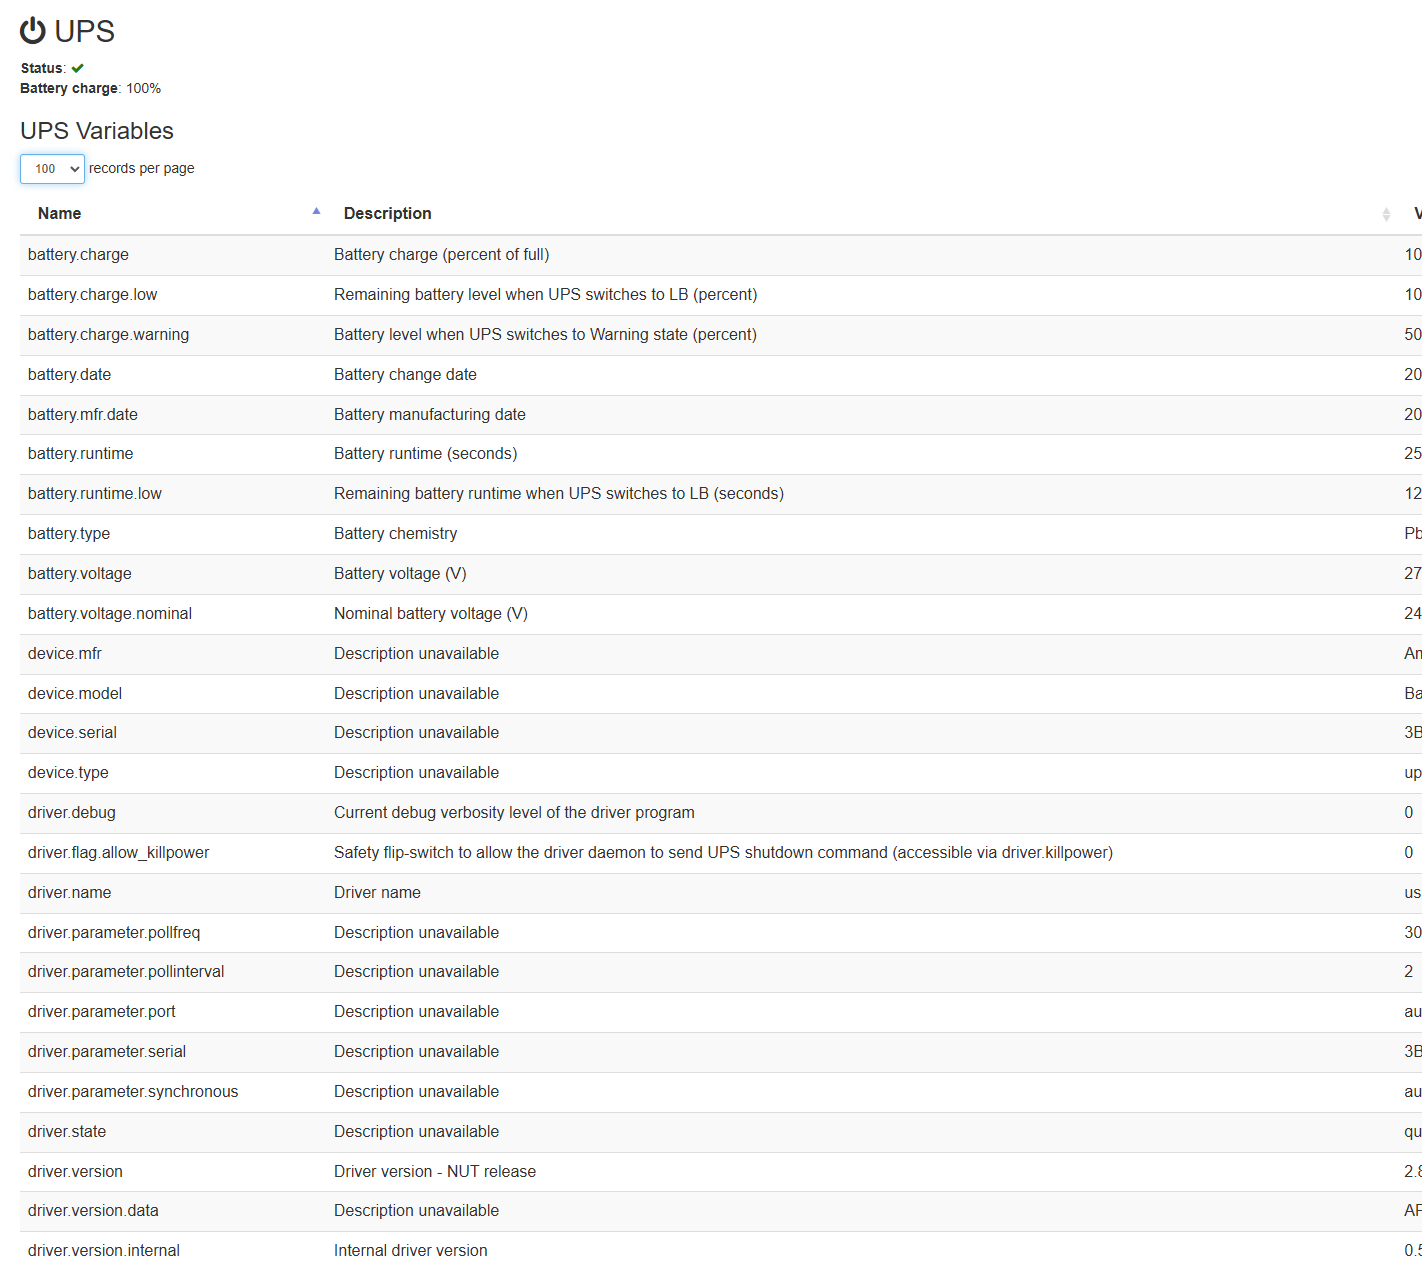The width and height of the screenshot is (1422, 1269).
Task: Click the "Battery chemistry" description text
Action: 395,534
